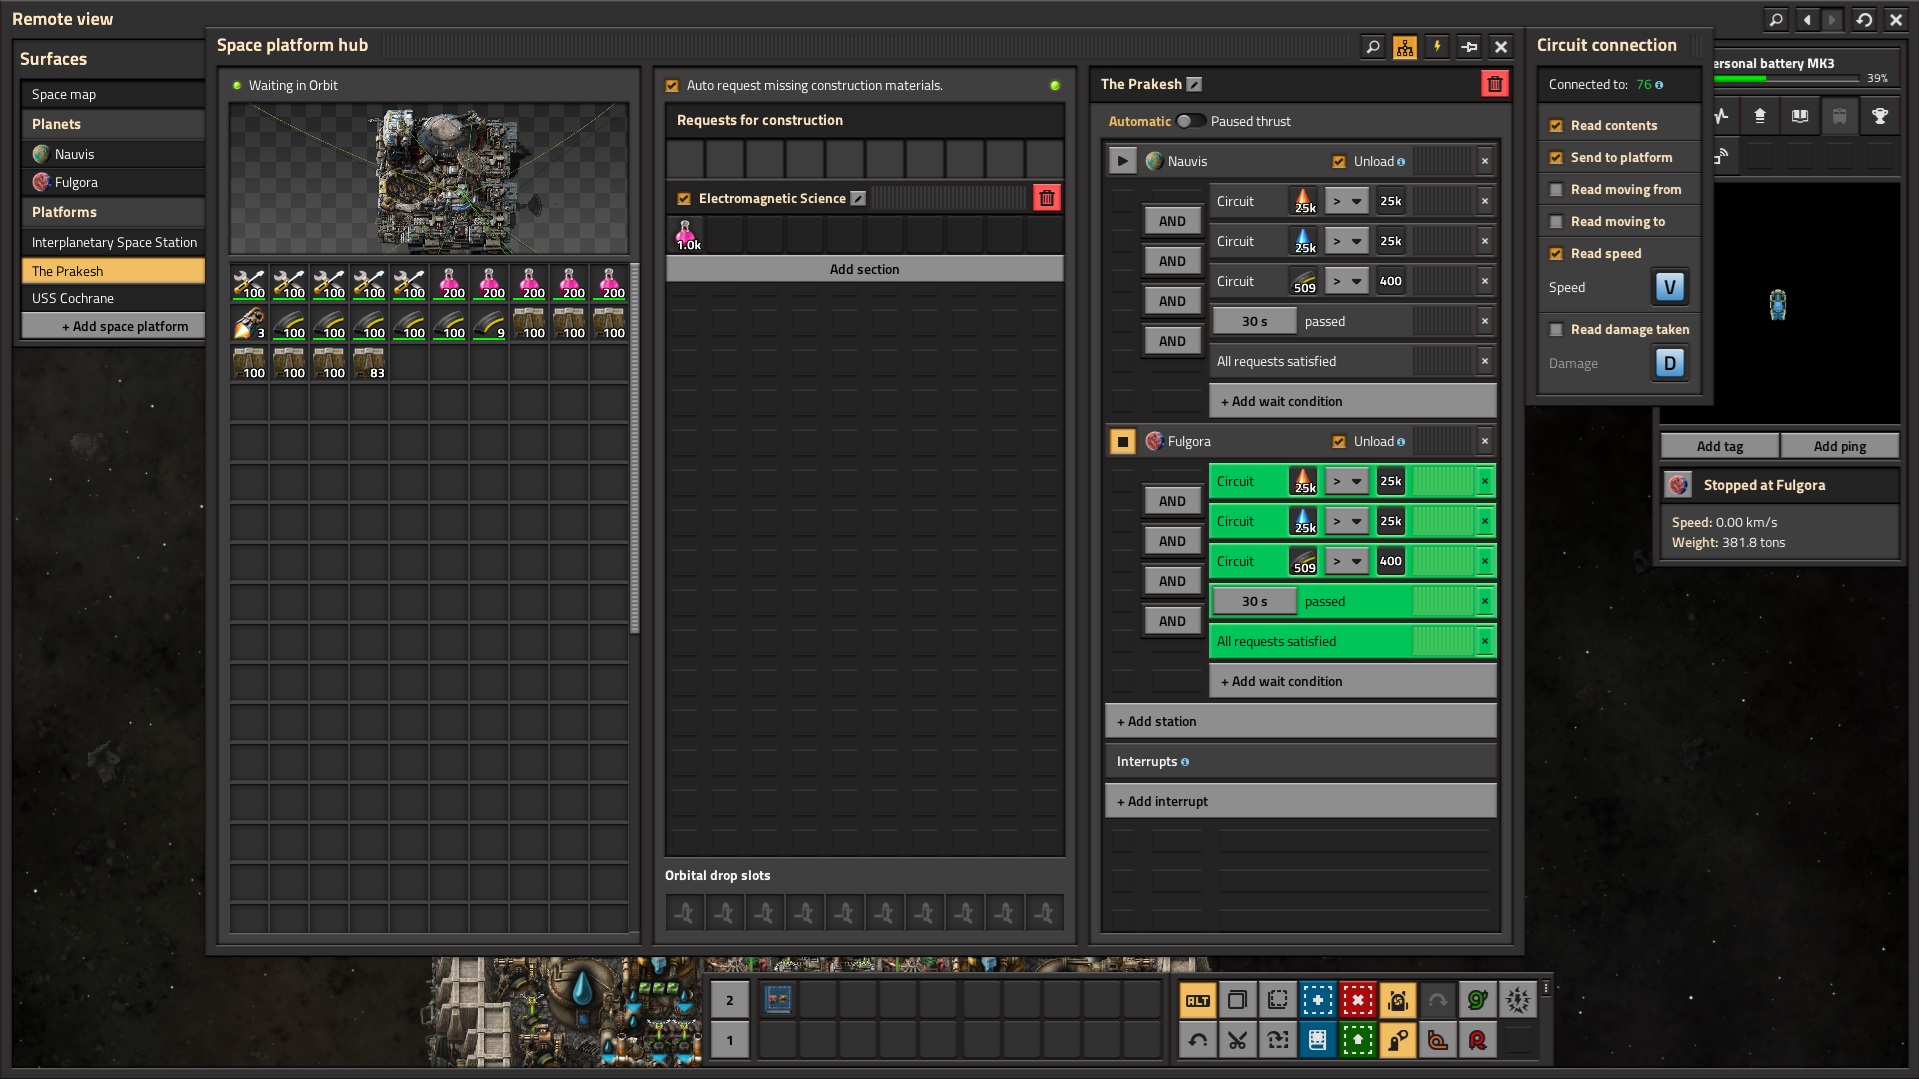Open the trophy achievements icon
The width and height of the screenshot is (1919, 1079).
pos(1879,116)
